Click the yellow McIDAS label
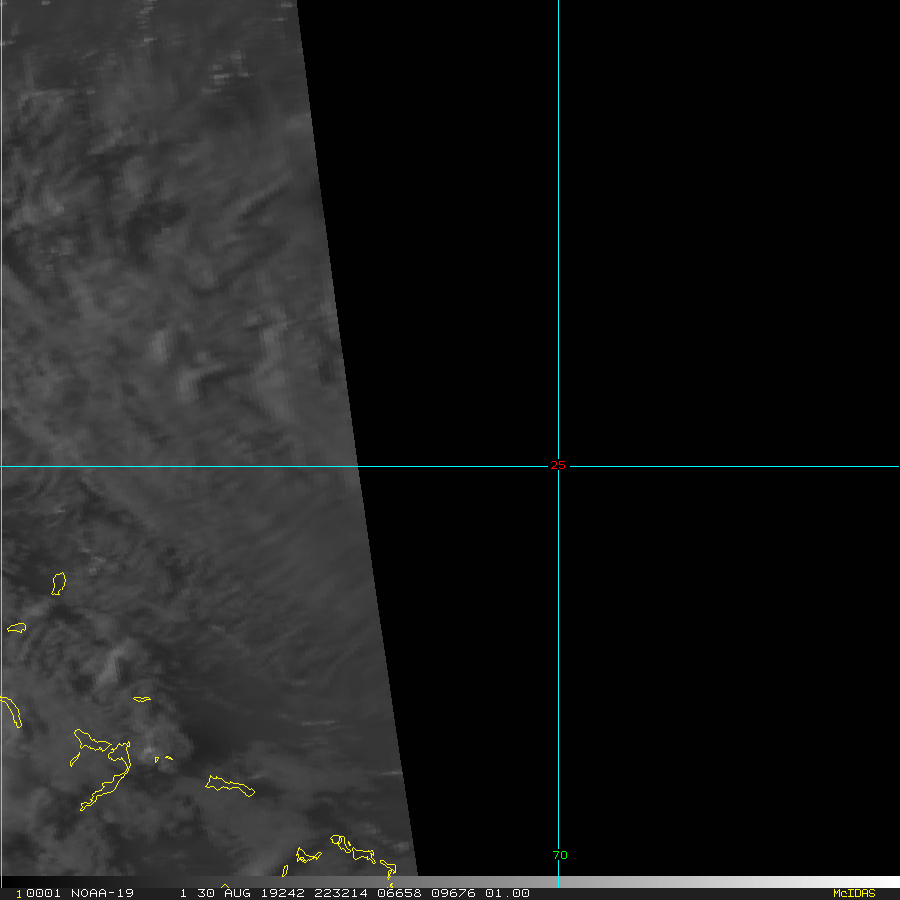Image resolution: width=900 pixels, height=900 pixels. 853,893
